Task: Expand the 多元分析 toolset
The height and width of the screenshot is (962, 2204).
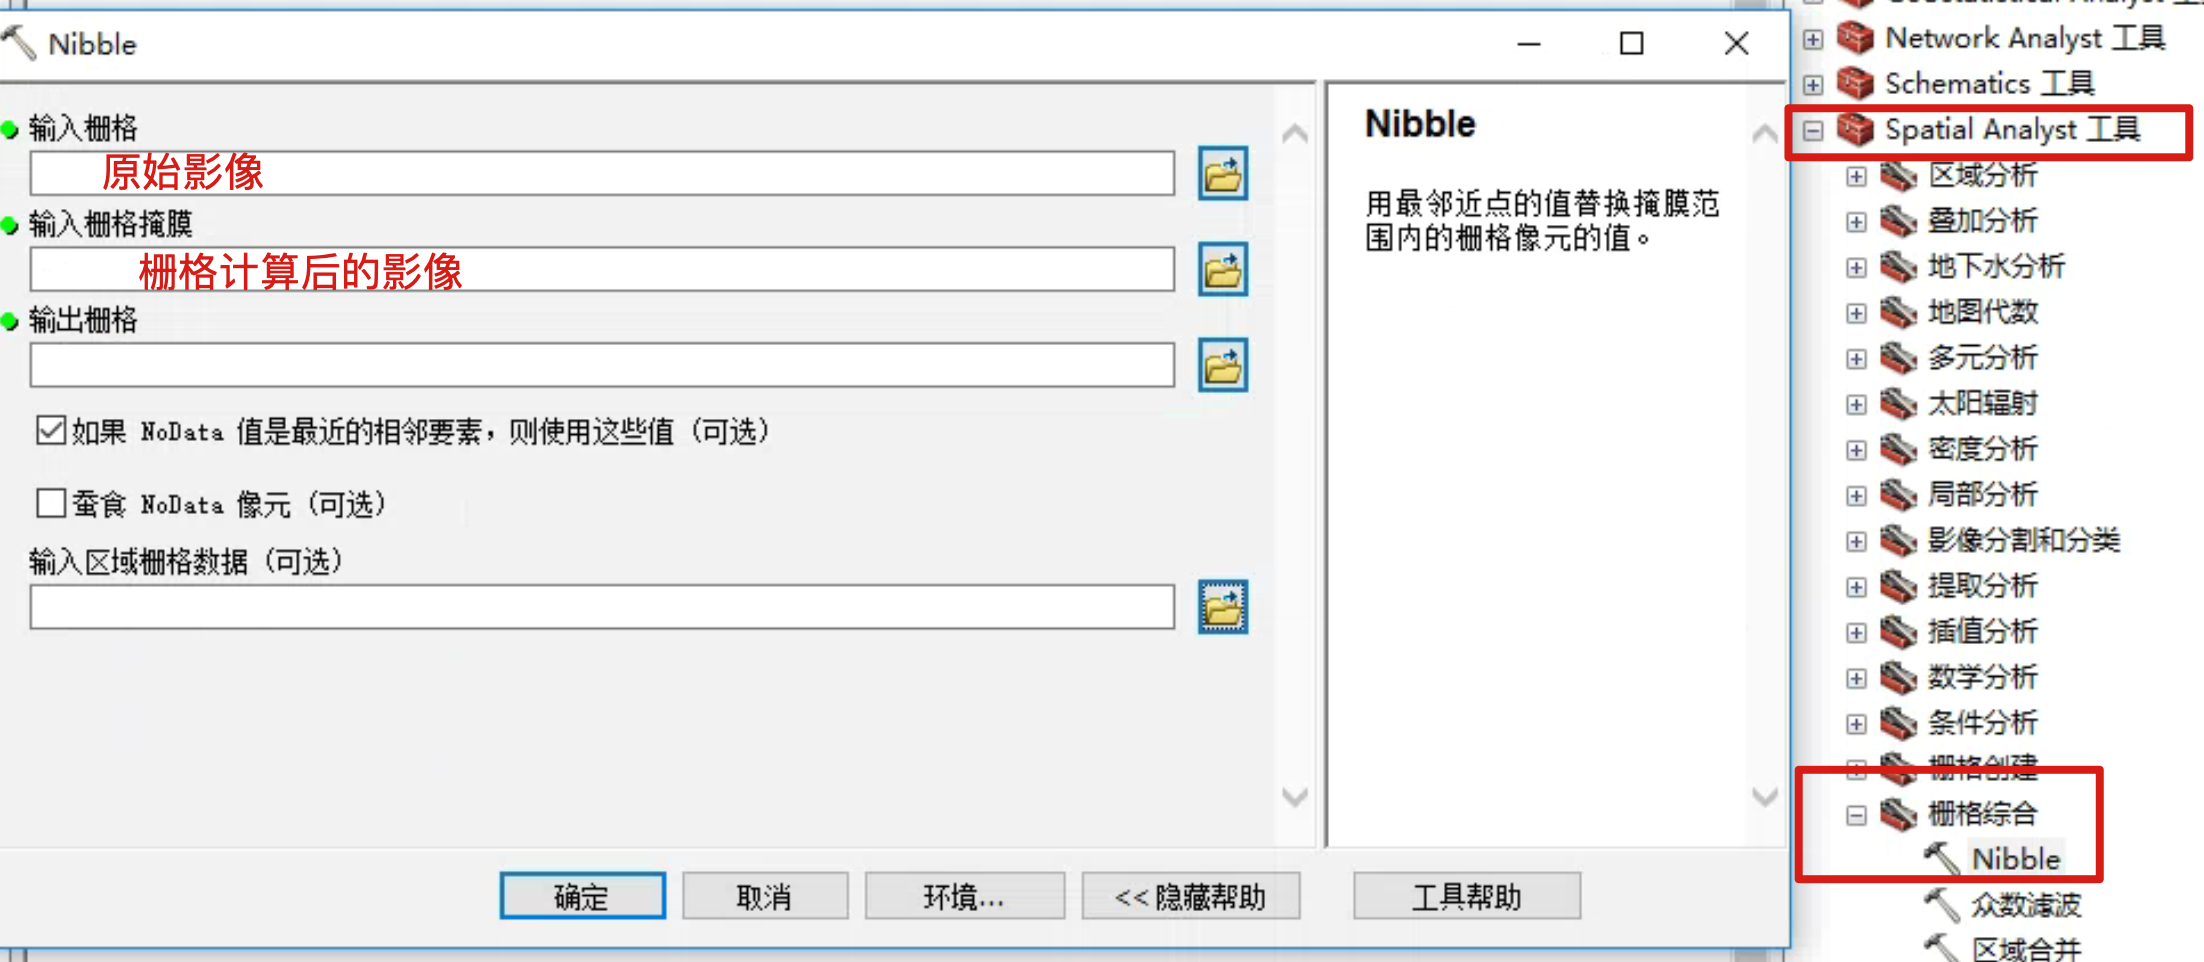Action: (1856, 359)
